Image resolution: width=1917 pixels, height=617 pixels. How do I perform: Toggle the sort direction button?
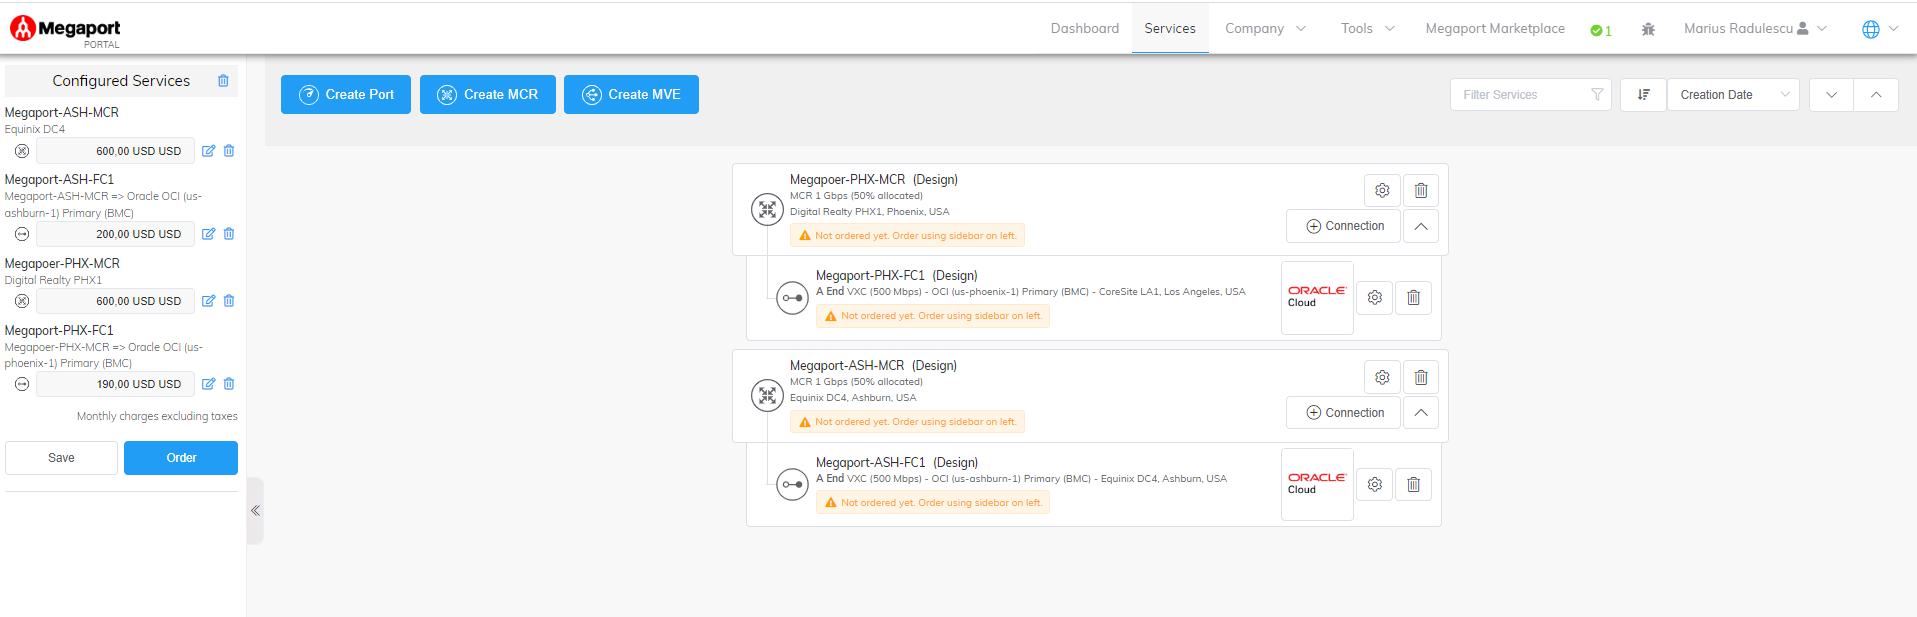(x=1643, y=95)
